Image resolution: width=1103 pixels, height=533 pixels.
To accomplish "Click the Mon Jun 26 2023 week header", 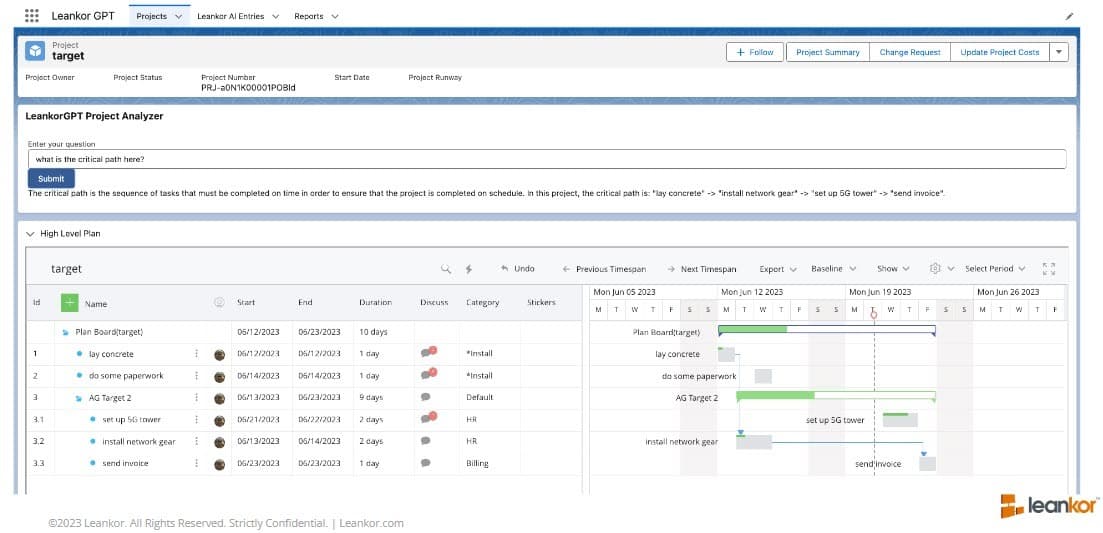I will [x=1008, y=292].
